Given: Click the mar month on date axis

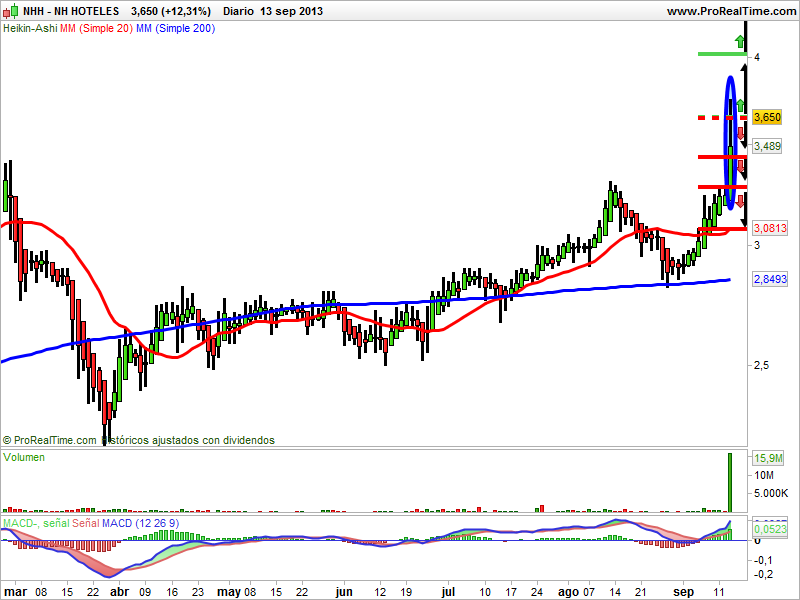Looking at the screenshot, I should [x=16, y=592].
